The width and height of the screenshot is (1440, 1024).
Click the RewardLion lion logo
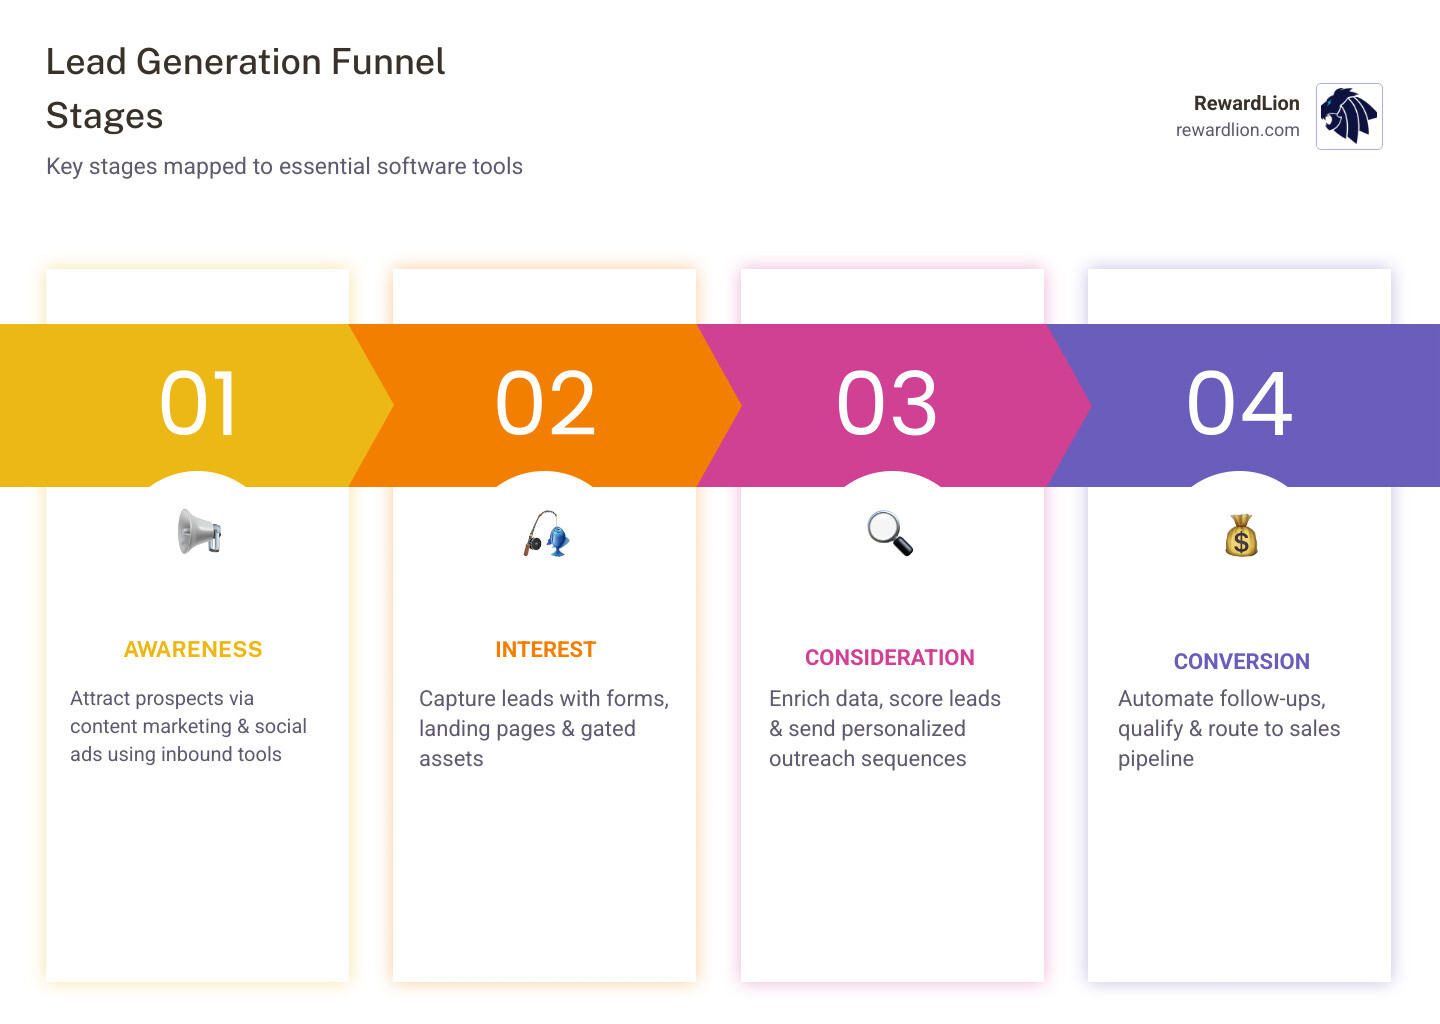(x=1348, y=117)
